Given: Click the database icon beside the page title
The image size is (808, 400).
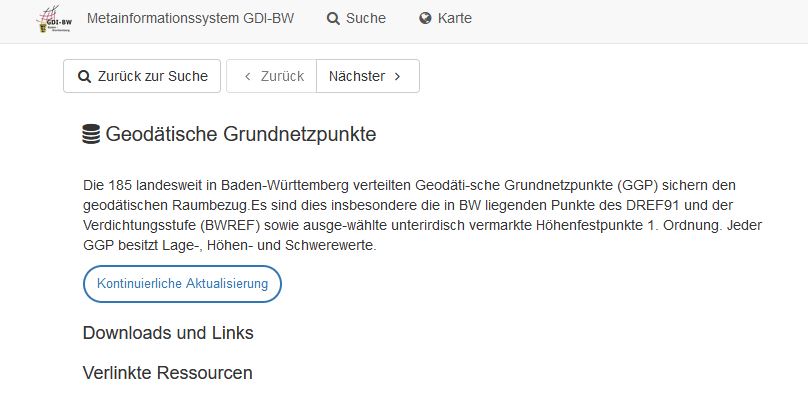Looking at the screenshot, I should (x=91, y=134).
